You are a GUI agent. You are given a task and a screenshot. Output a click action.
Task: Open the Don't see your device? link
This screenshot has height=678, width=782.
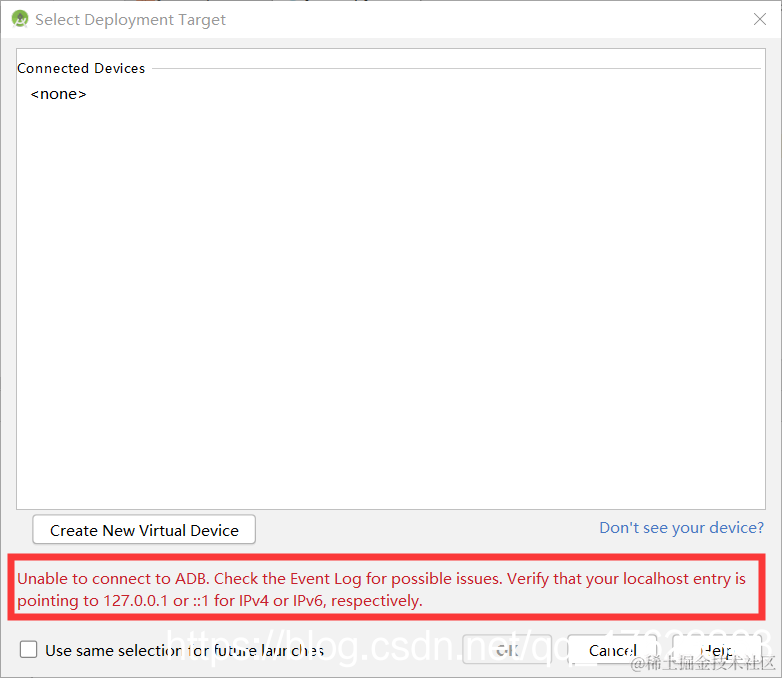click(681, 527)
